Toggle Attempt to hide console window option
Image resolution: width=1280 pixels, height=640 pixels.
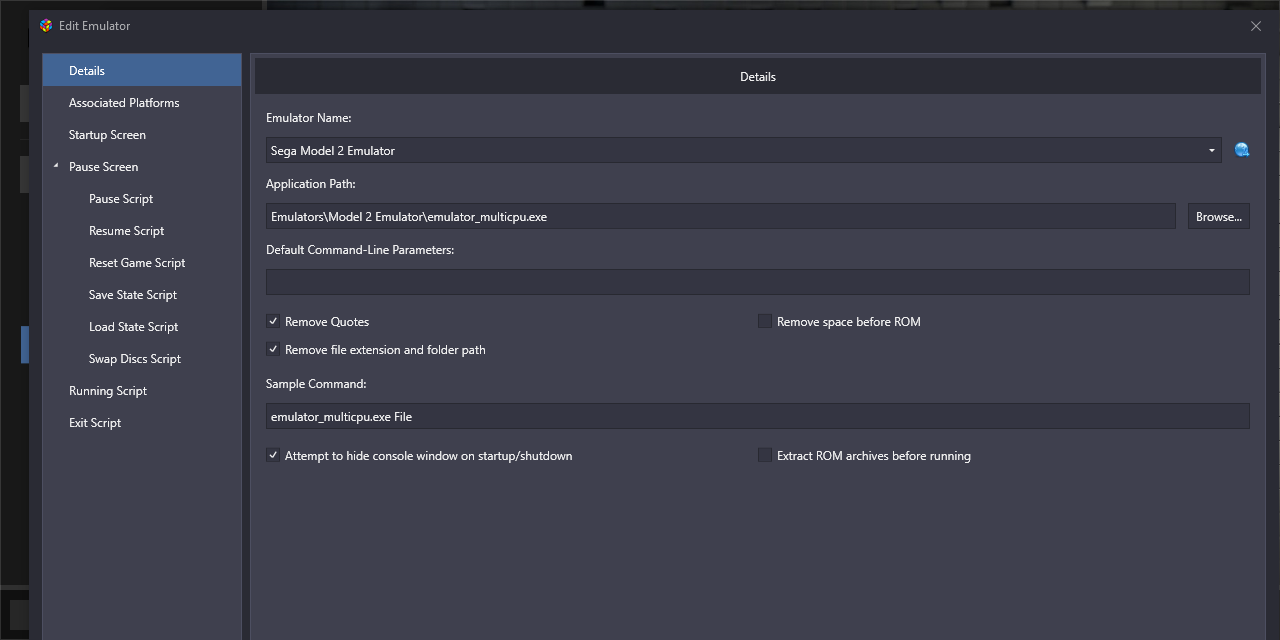point(272,456)
